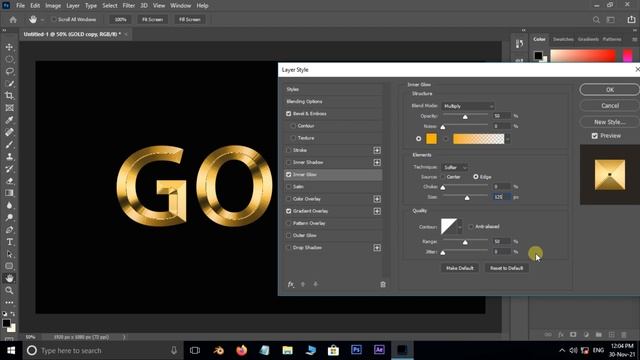
Task: Enable the Inner Shadow checkbox
Action: click(x=289, y=162)
